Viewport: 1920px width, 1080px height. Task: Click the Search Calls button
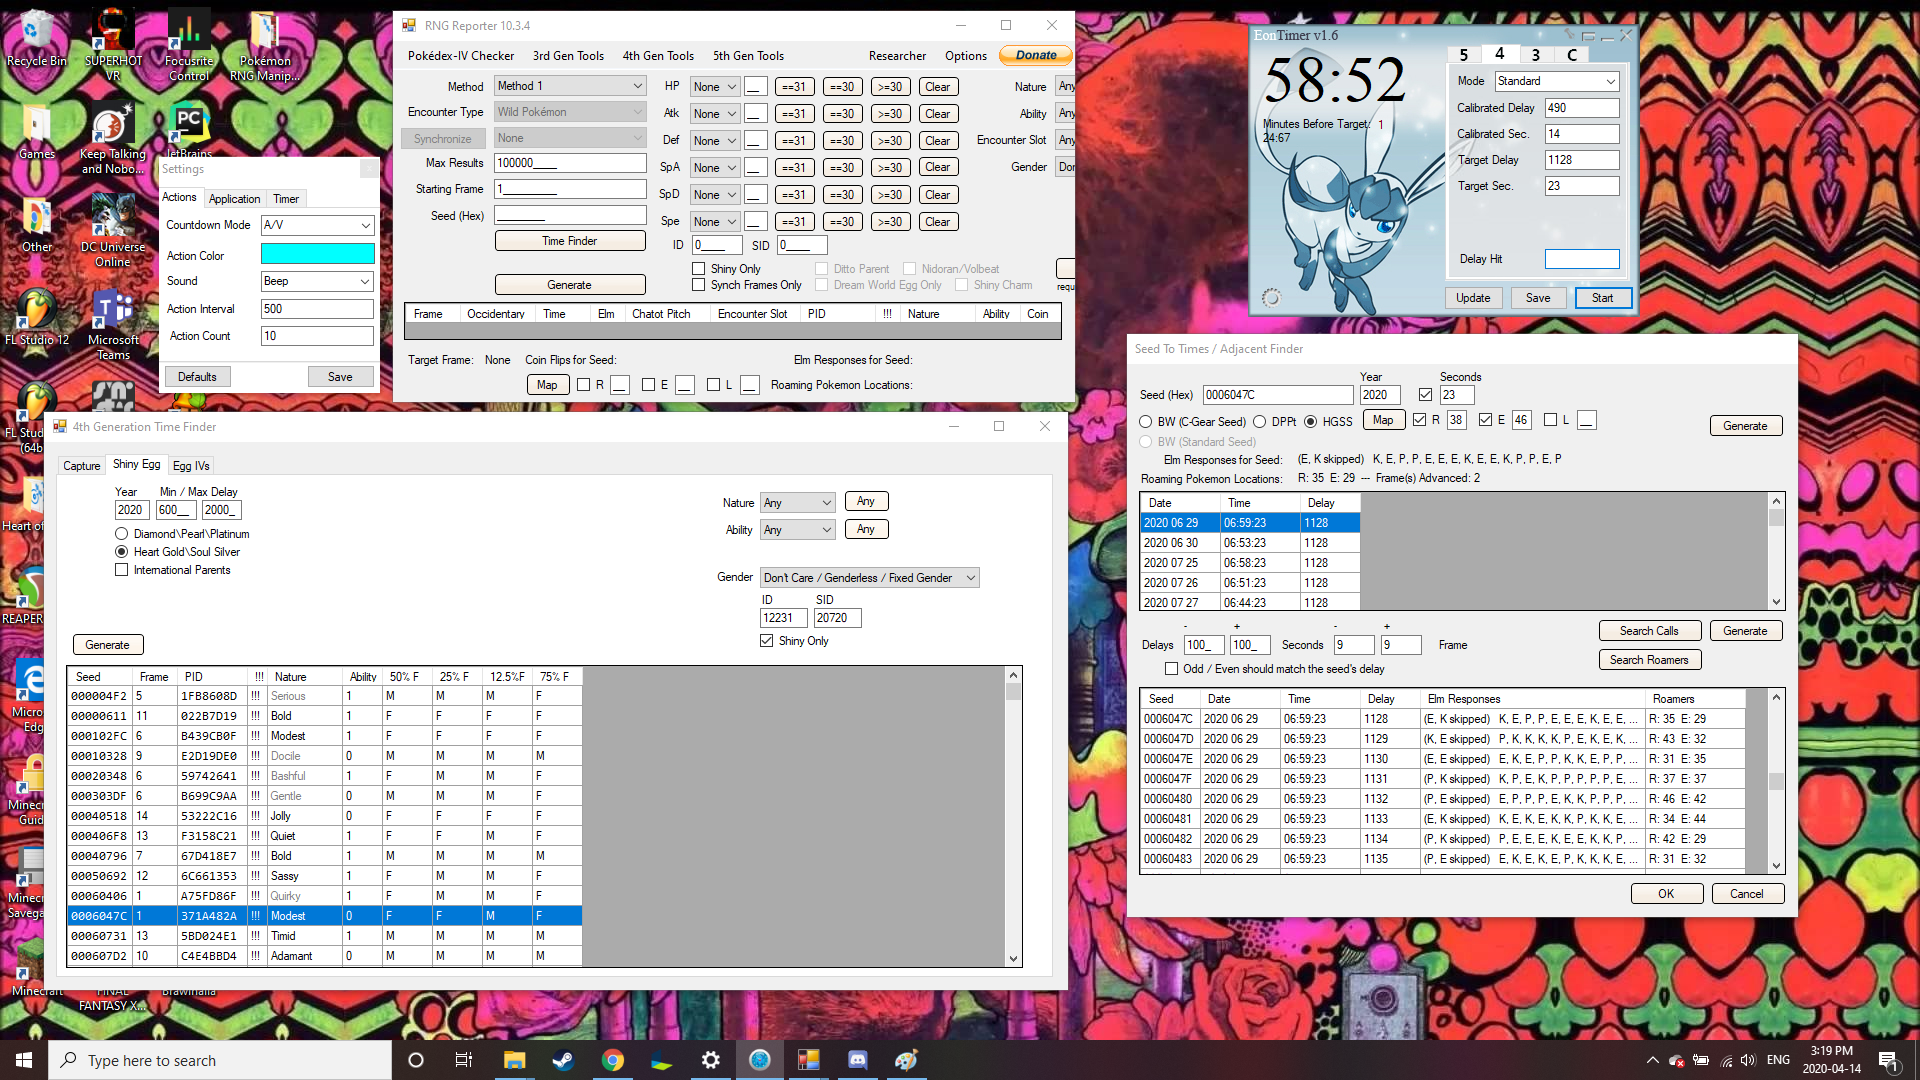point(1648,631)
